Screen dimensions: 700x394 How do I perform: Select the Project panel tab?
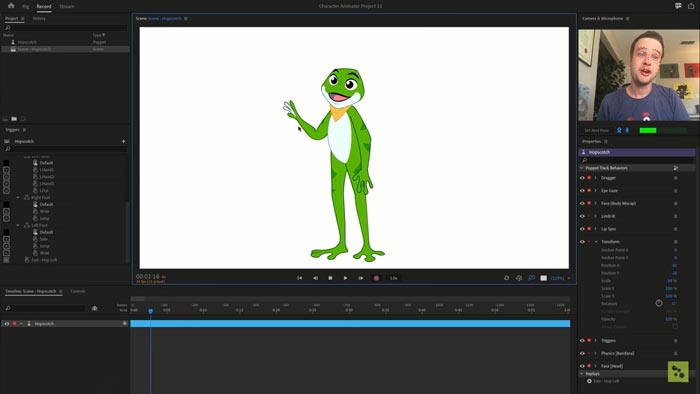(x=12, y=18)
